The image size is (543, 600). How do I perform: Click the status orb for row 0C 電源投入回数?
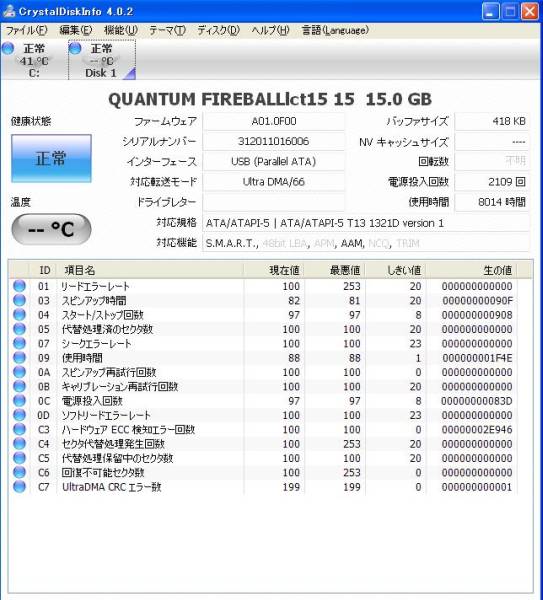coord(20,401)
